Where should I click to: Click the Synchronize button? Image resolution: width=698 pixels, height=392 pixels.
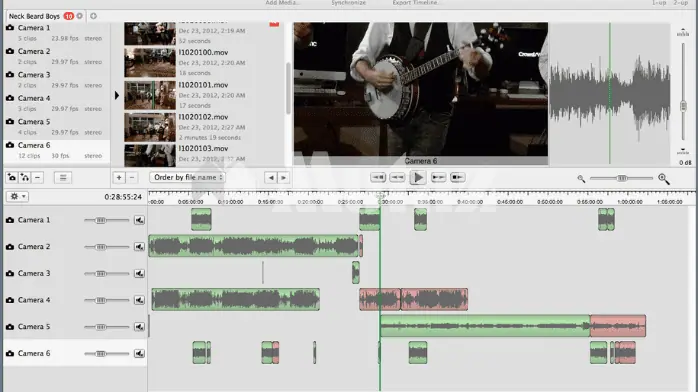pos(349,3)
